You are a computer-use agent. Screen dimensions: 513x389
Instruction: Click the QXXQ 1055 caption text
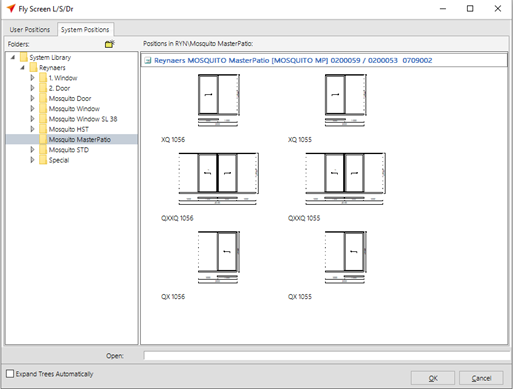304,218
